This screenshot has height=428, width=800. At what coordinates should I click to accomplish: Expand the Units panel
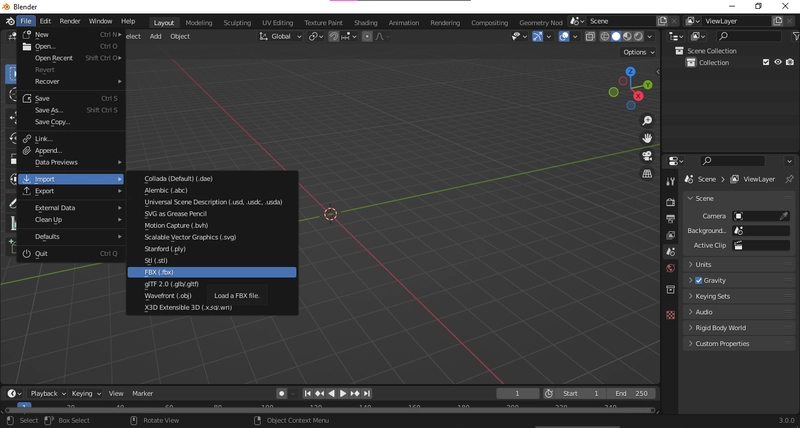tap(738, 265)
